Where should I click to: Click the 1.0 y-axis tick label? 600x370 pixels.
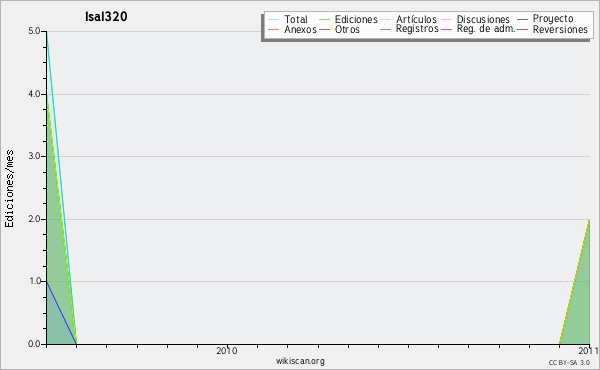tap(35, 281)
